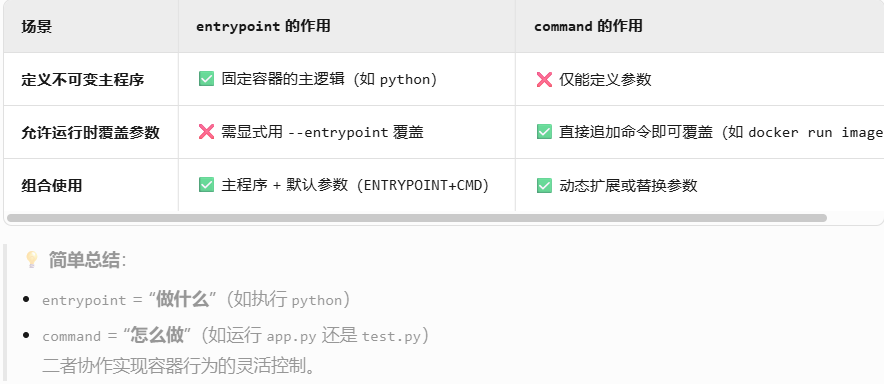Click green checkmark beside 固定容器的主逻辑
The width and height of the screenshot is (884, 384).
206,79
